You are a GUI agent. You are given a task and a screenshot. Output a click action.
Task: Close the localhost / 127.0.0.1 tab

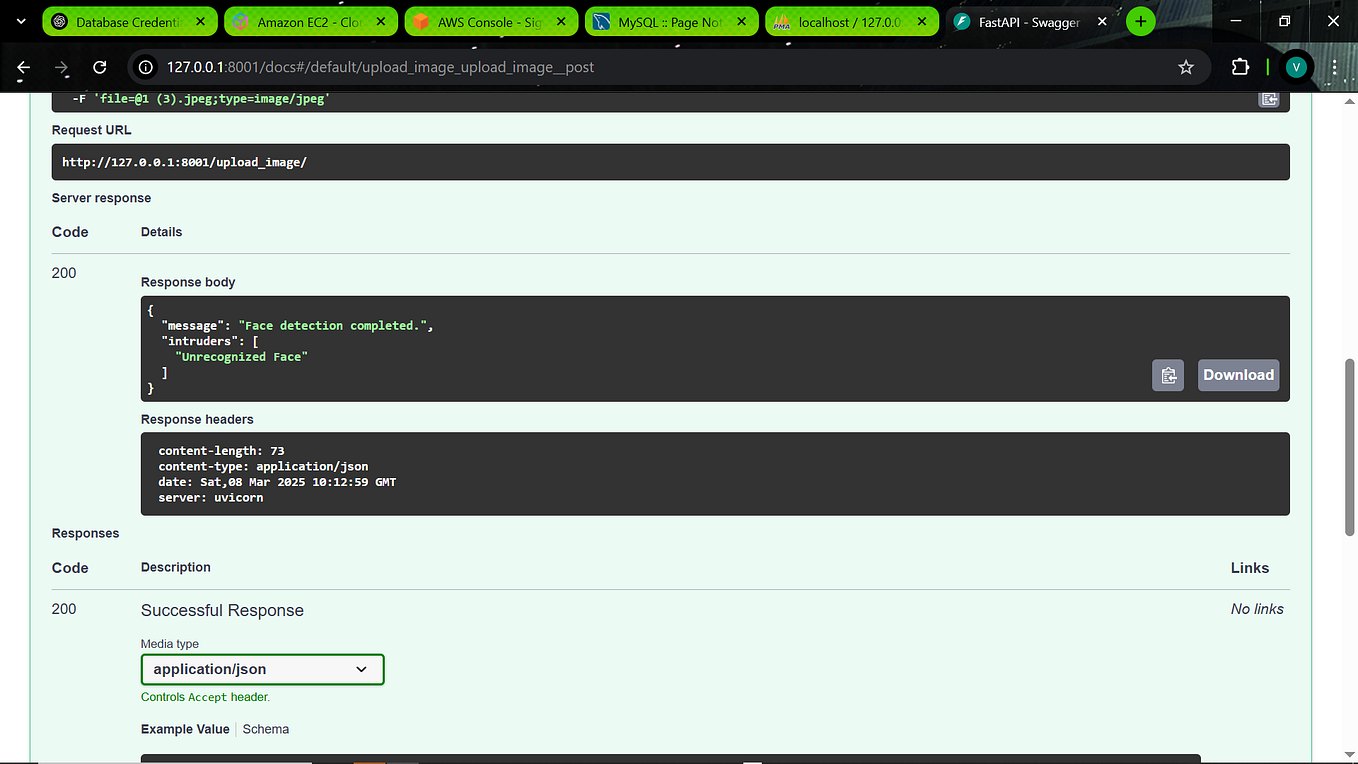pos(922,22)
